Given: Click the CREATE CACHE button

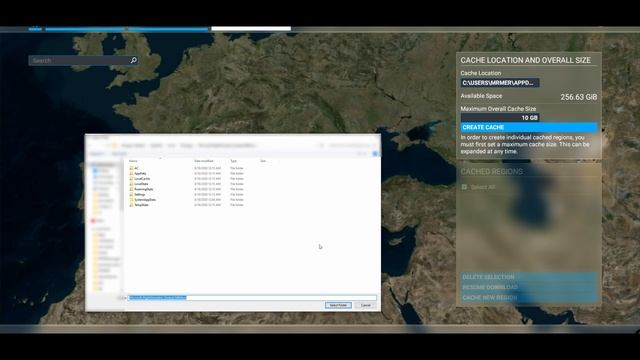Looking at the screenshot, I should (x=529, y=127).
